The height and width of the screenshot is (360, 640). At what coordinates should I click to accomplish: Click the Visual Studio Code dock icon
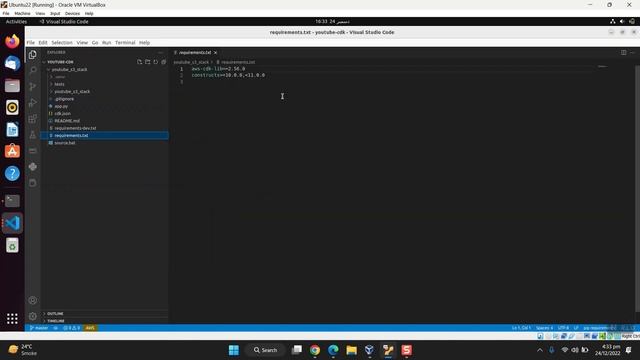(x=12, y=223)
